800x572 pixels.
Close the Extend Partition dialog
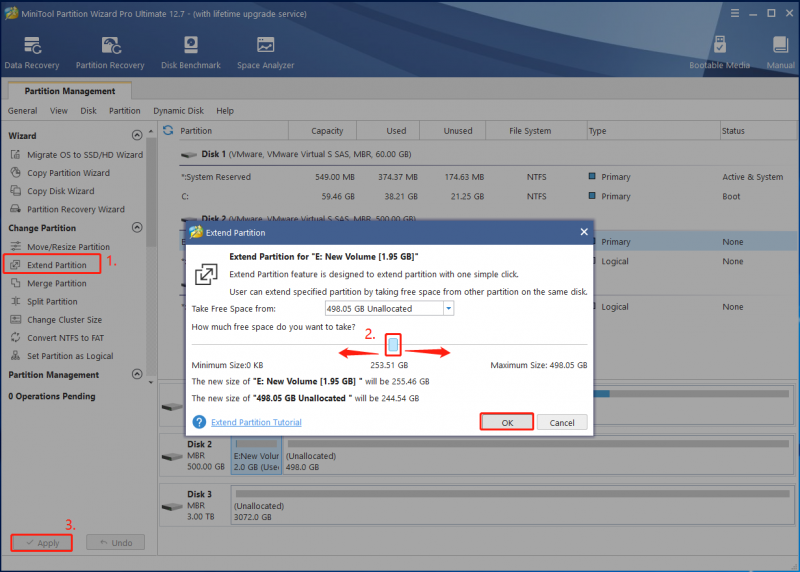tap(584, 232)
